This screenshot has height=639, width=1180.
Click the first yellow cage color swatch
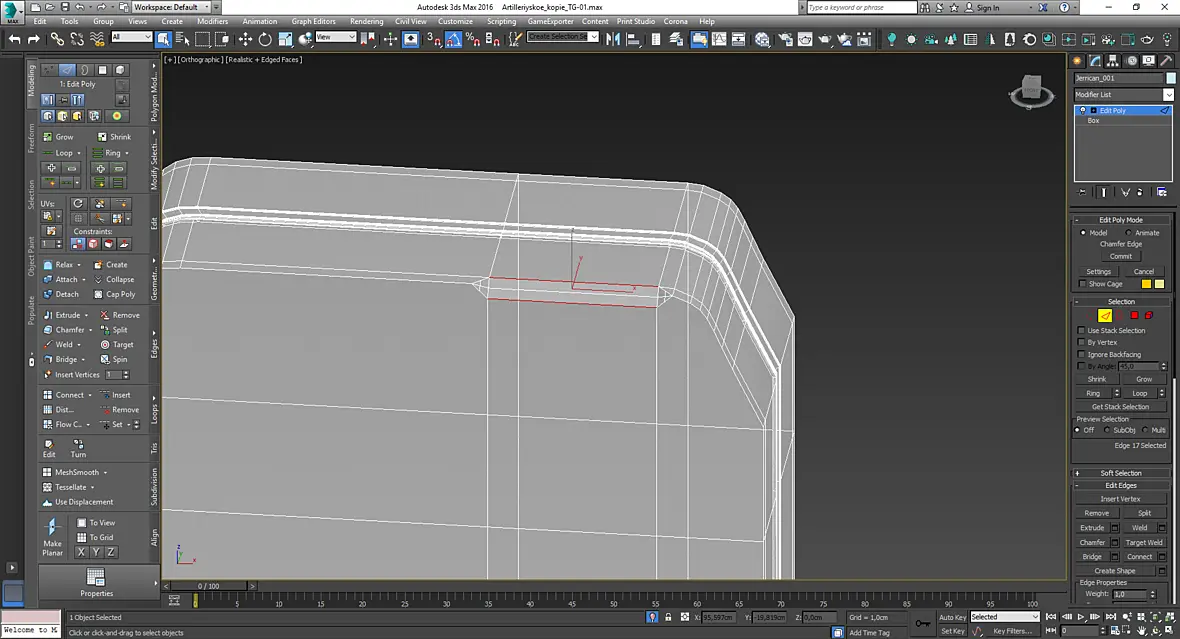coord(1145,284)
